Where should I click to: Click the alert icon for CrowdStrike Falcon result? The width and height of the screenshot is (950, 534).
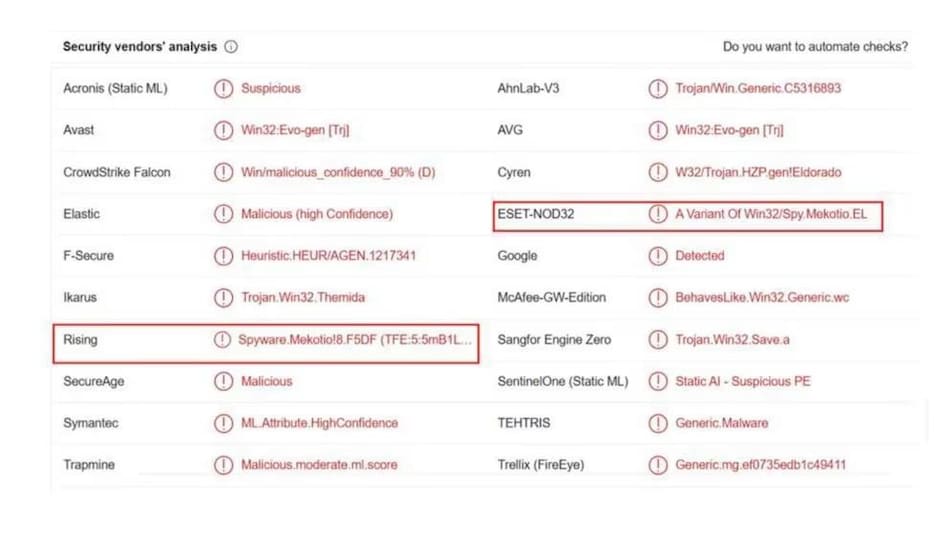point(223,172)
